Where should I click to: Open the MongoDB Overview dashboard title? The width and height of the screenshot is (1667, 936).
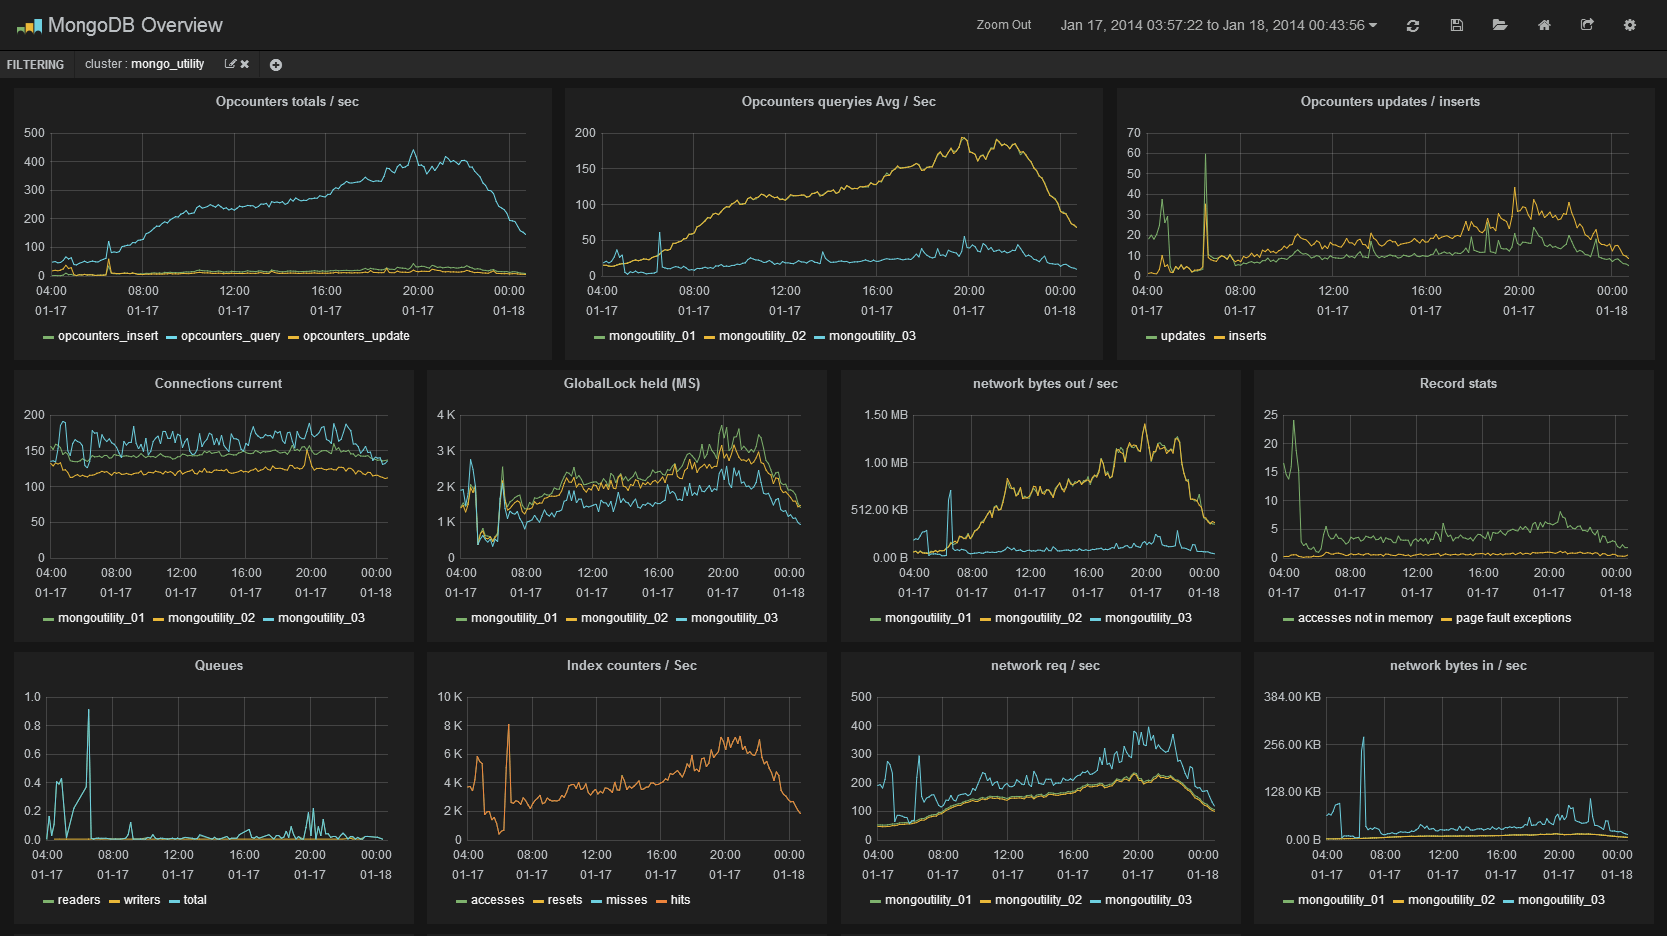tap(135, 25)
